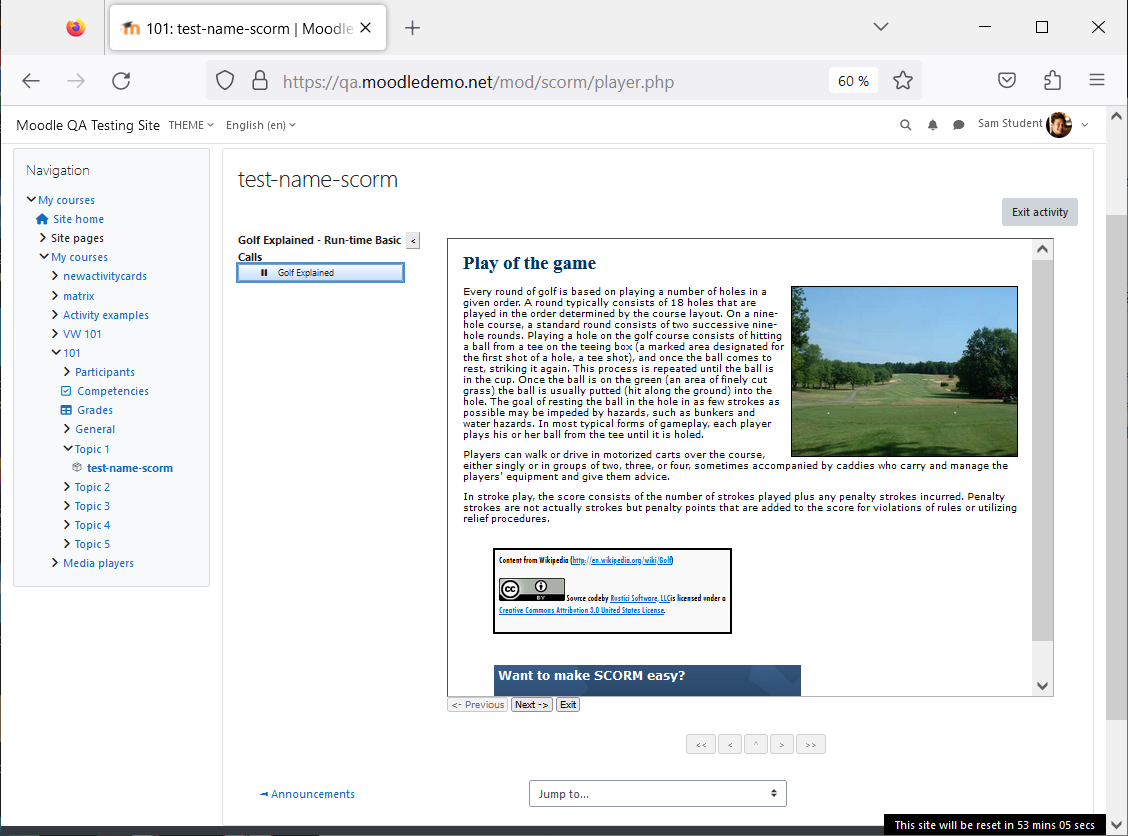
Task: Click the SCORM frame scroll-up arrow
Action: tap(1042, 249)
